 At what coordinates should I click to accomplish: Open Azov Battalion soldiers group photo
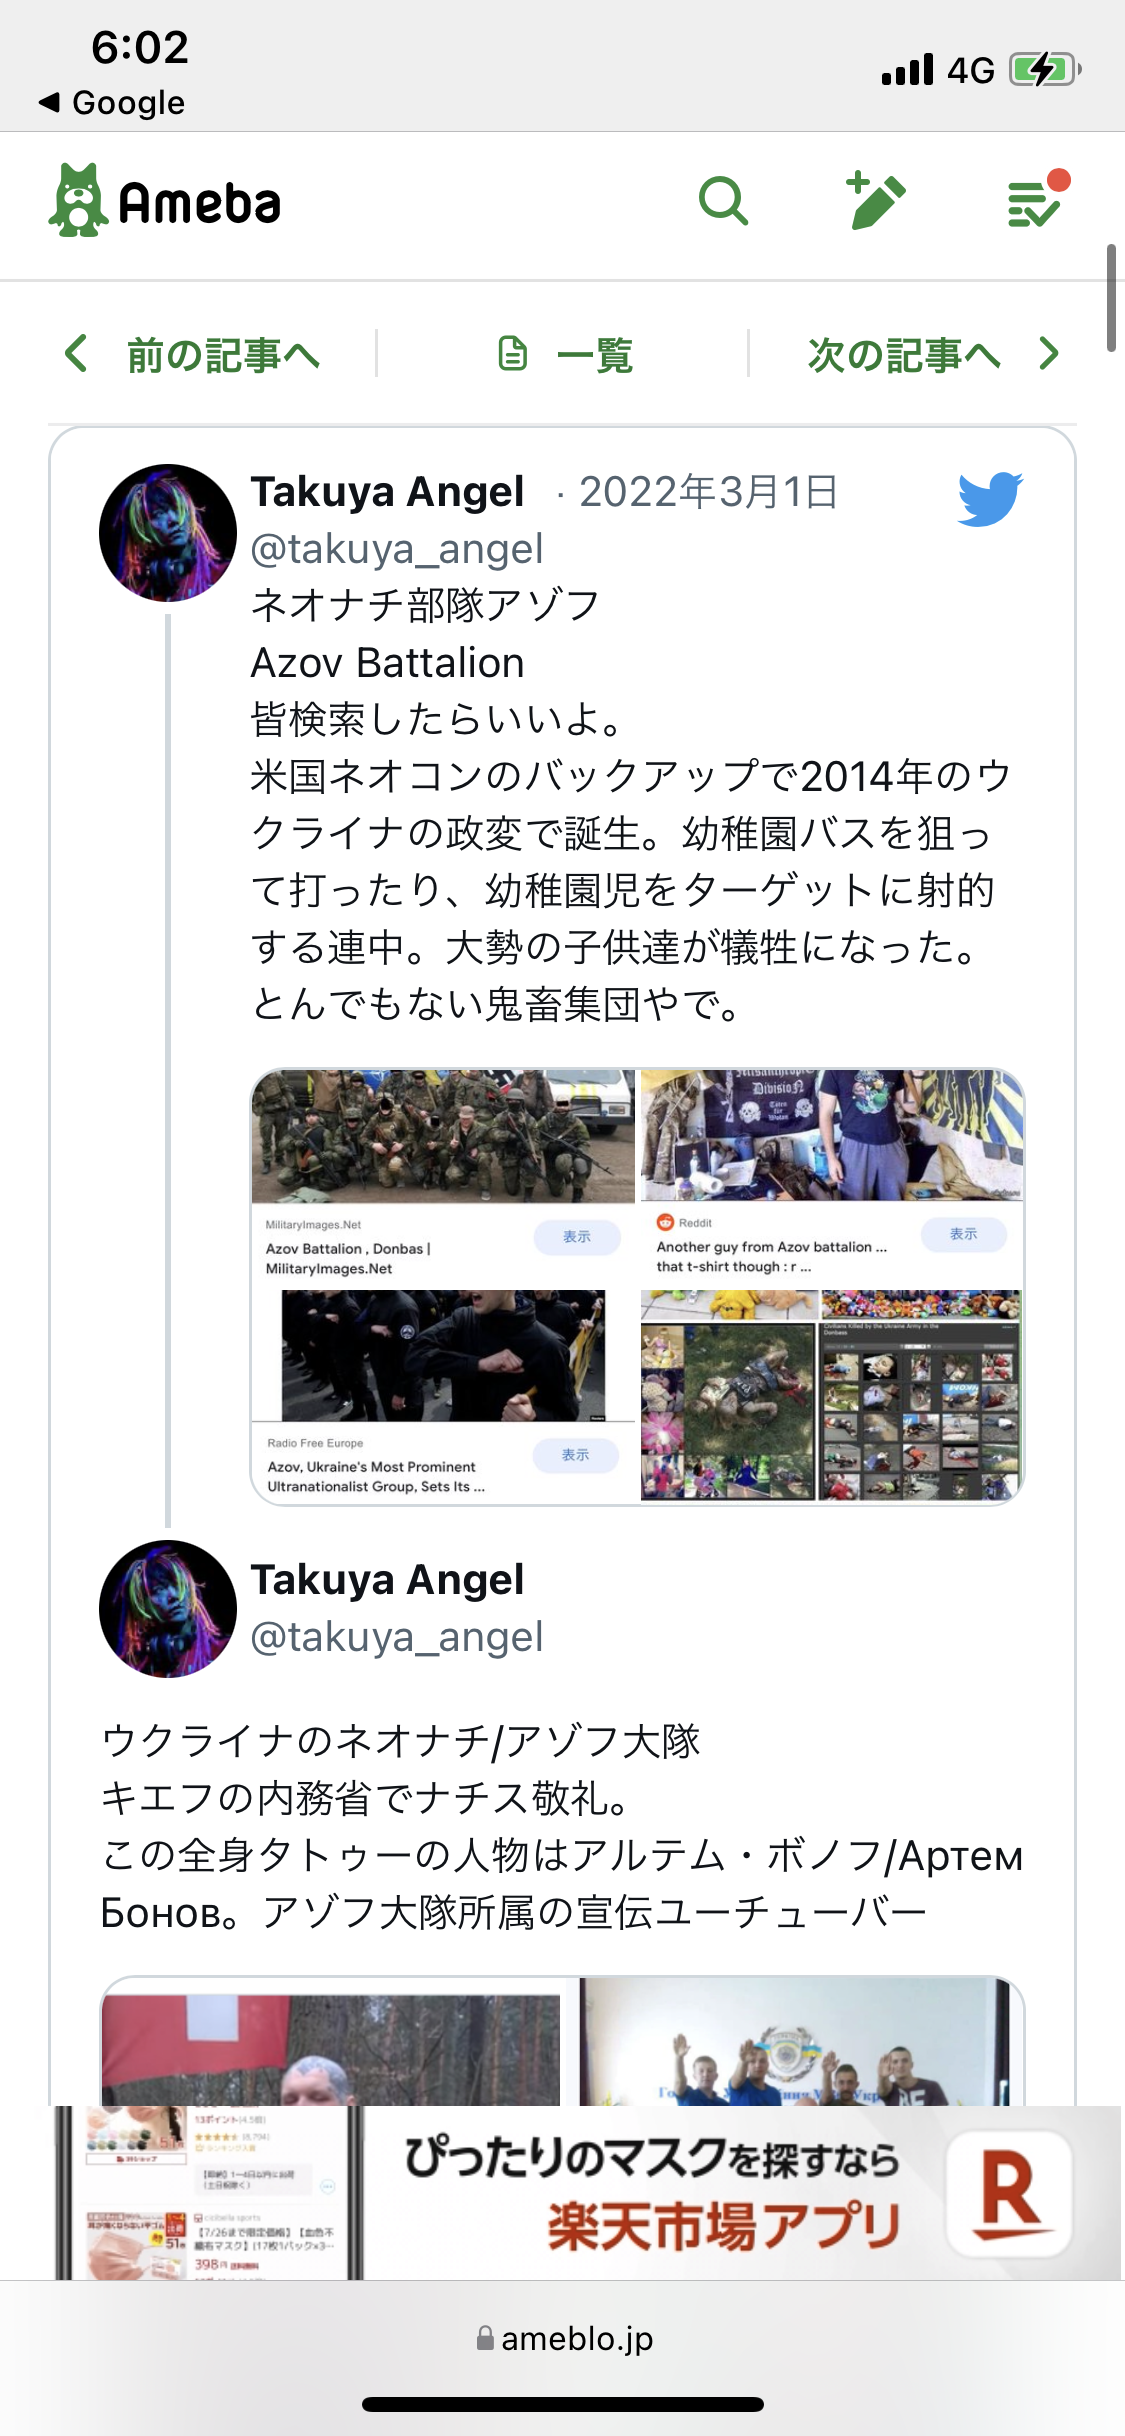point(443,1136)
